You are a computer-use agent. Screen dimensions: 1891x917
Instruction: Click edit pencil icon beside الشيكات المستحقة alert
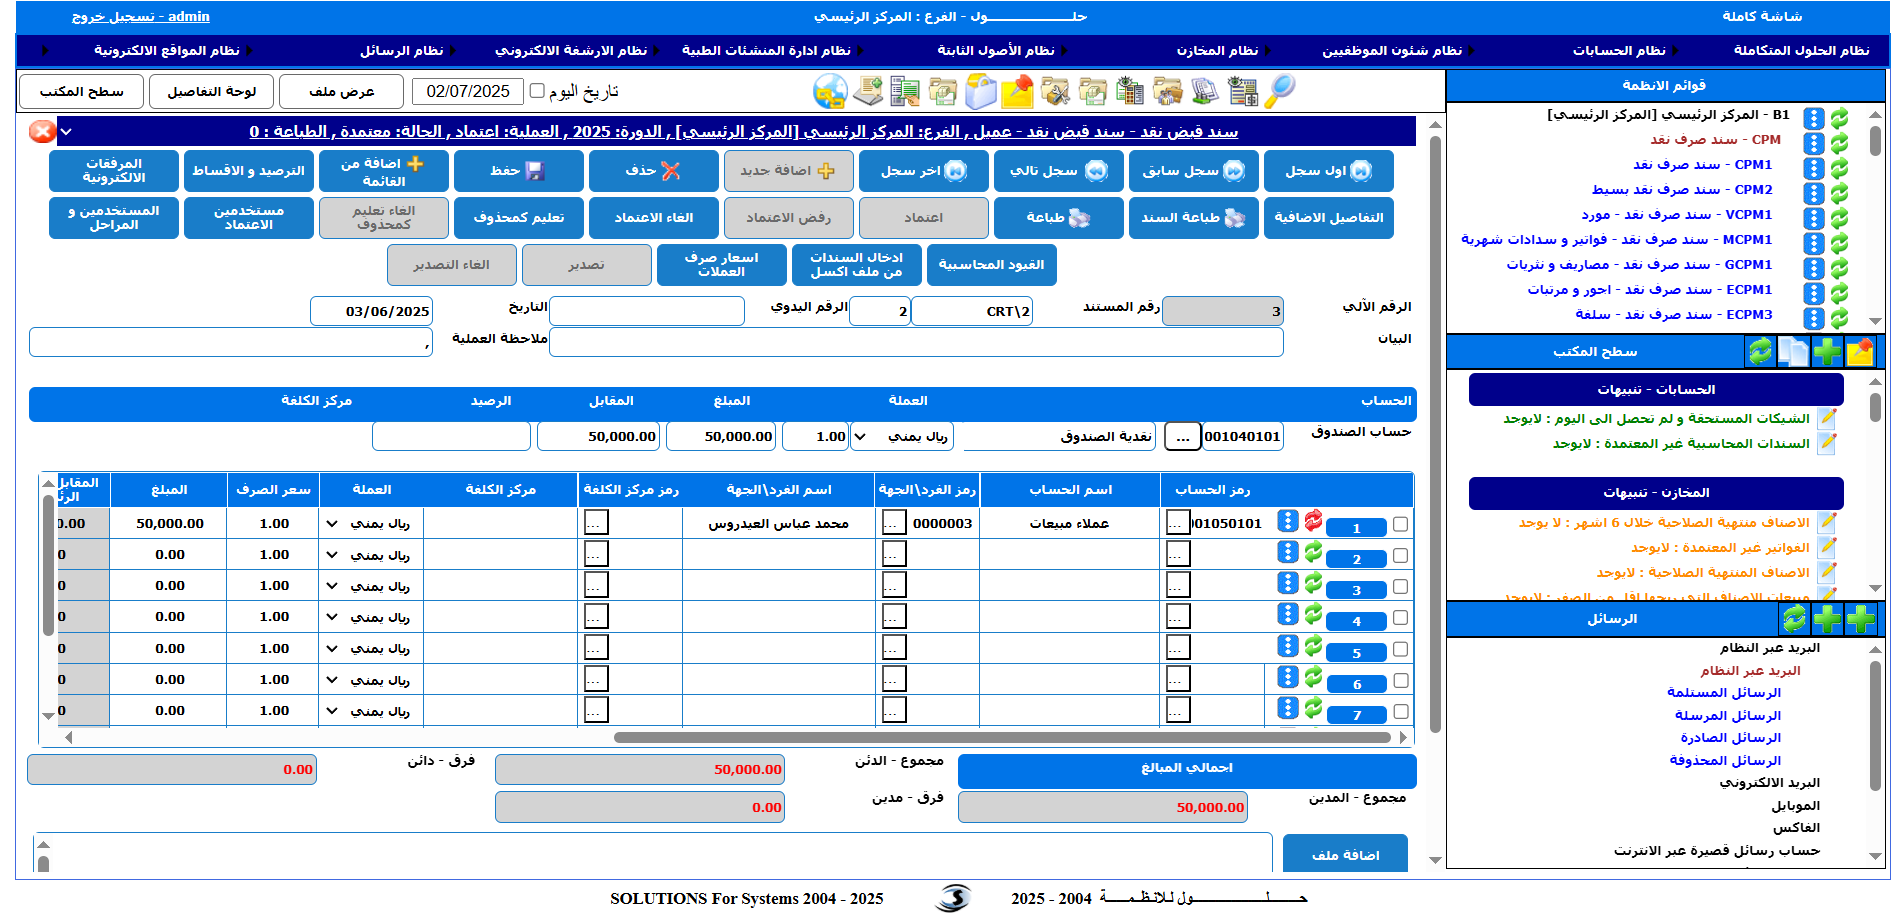pyautogui.click(x=1827, y=418)
